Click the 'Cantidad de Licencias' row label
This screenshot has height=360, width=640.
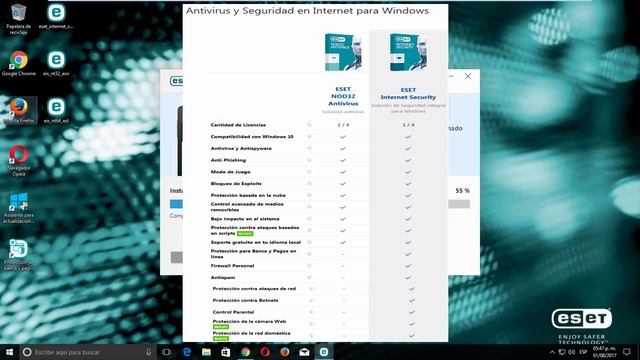coord(238,125)
